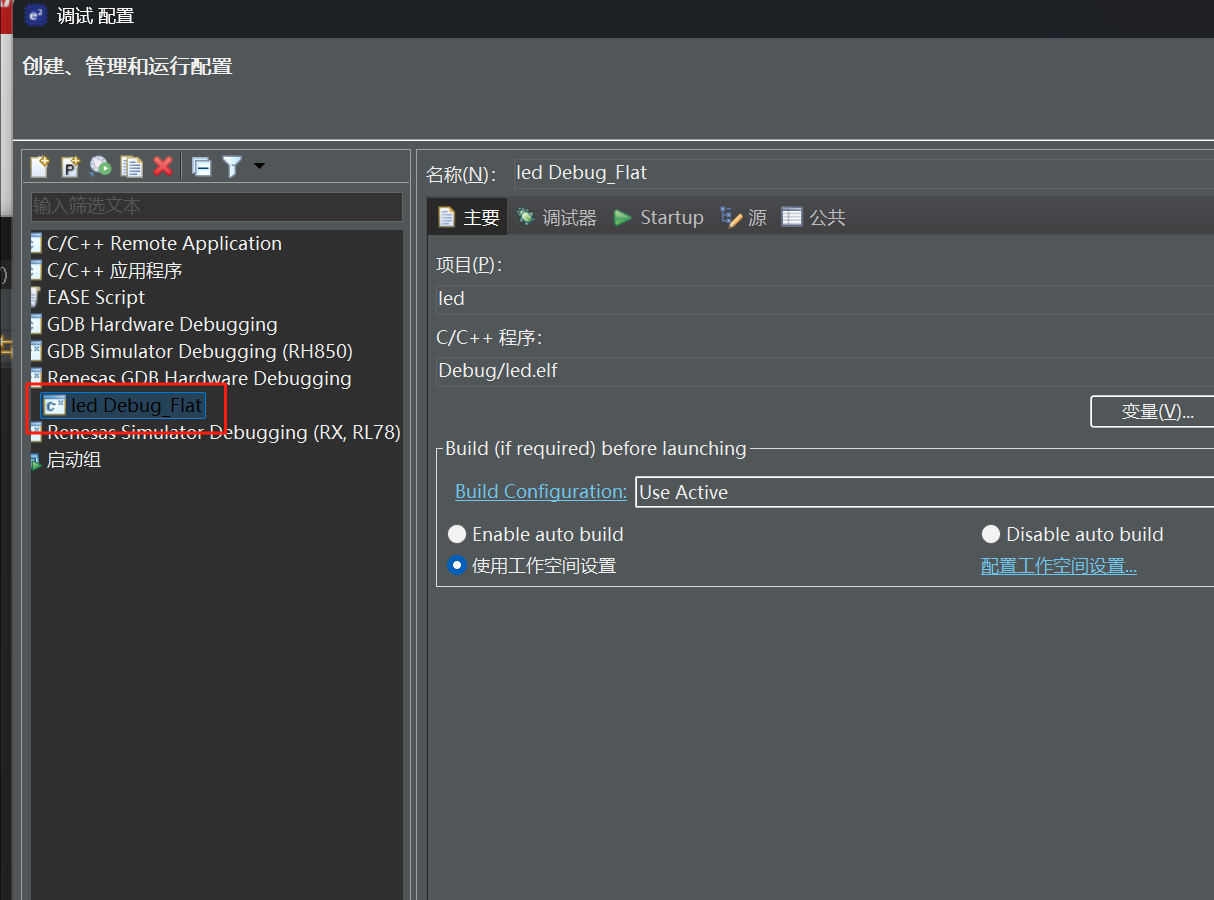Click the 变量(V)... button
Viewport: 1214px width, 900px height.
pos(1152,412)
